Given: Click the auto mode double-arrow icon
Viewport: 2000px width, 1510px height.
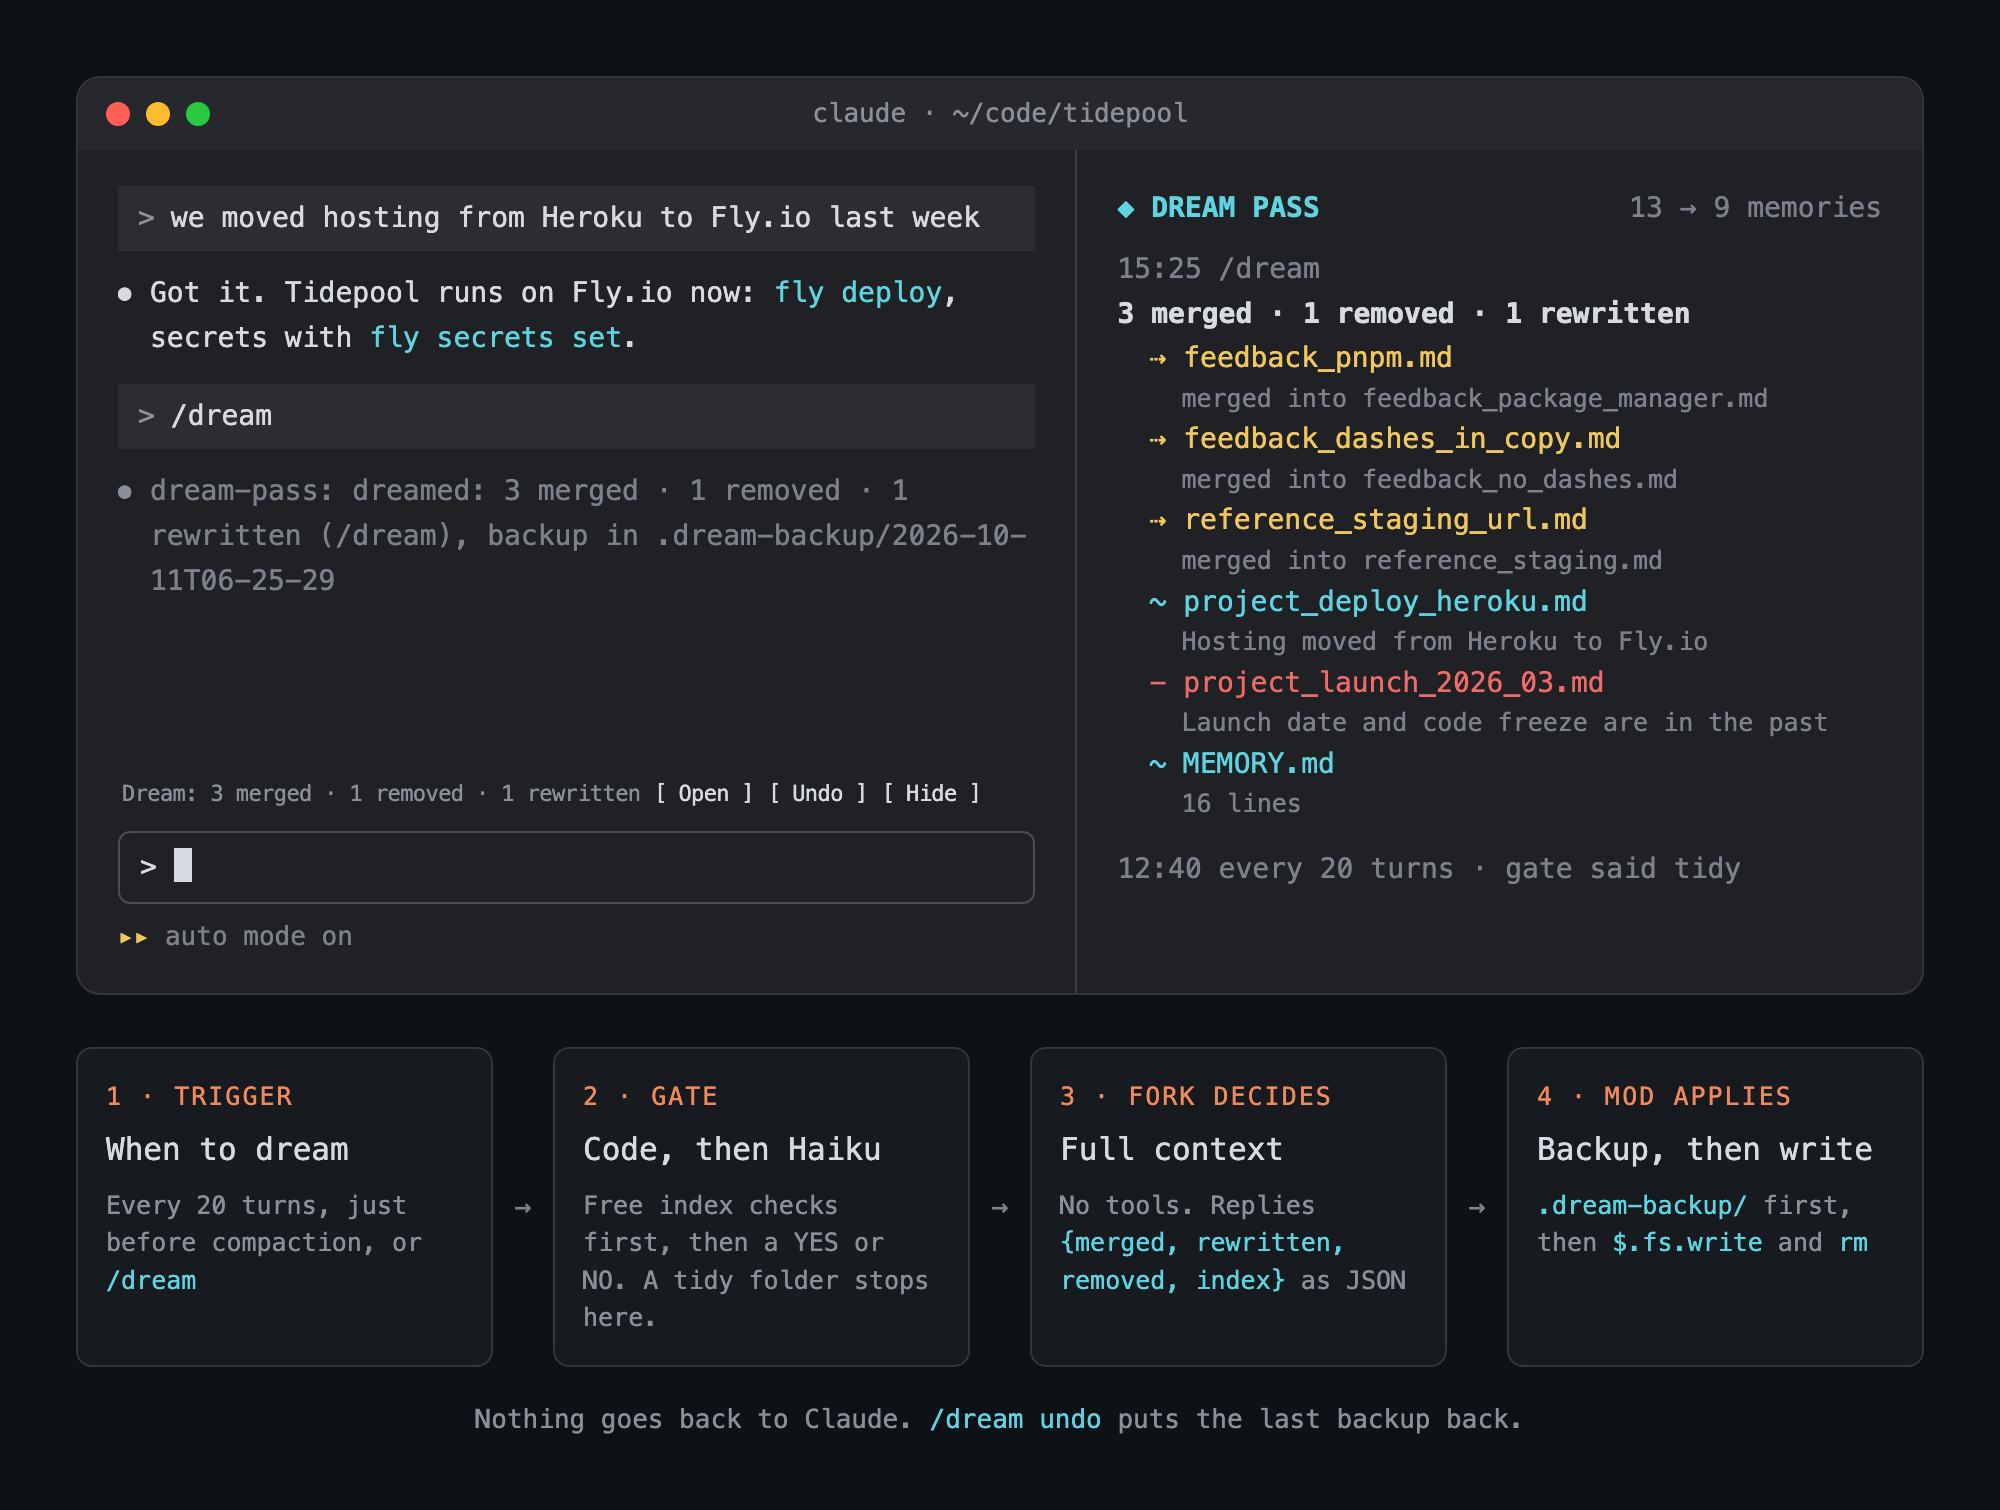Looking at the screenshot, I should point(133,938).
